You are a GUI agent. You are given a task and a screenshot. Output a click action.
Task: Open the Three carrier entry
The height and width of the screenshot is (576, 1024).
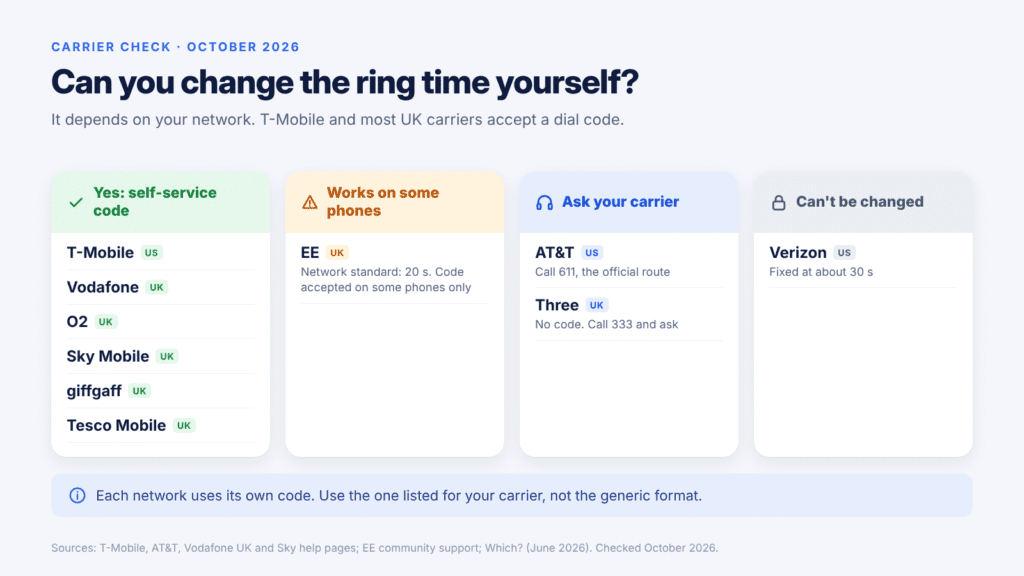[629, 314]
